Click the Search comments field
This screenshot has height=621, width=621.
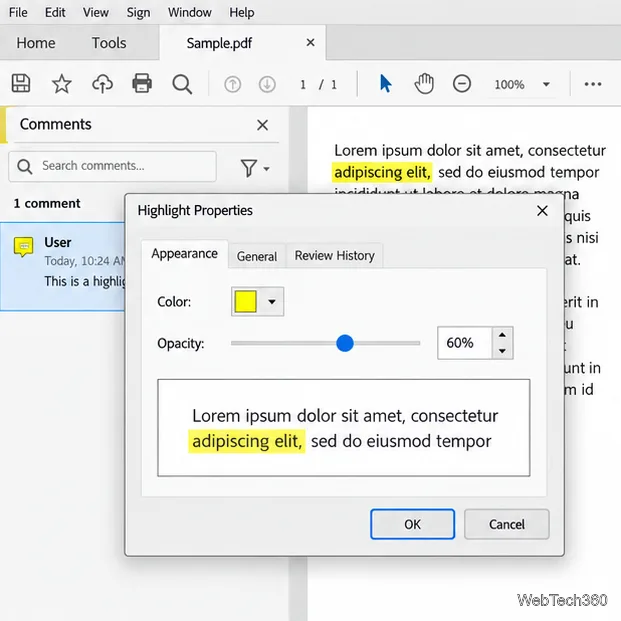(x=112, y=166)
